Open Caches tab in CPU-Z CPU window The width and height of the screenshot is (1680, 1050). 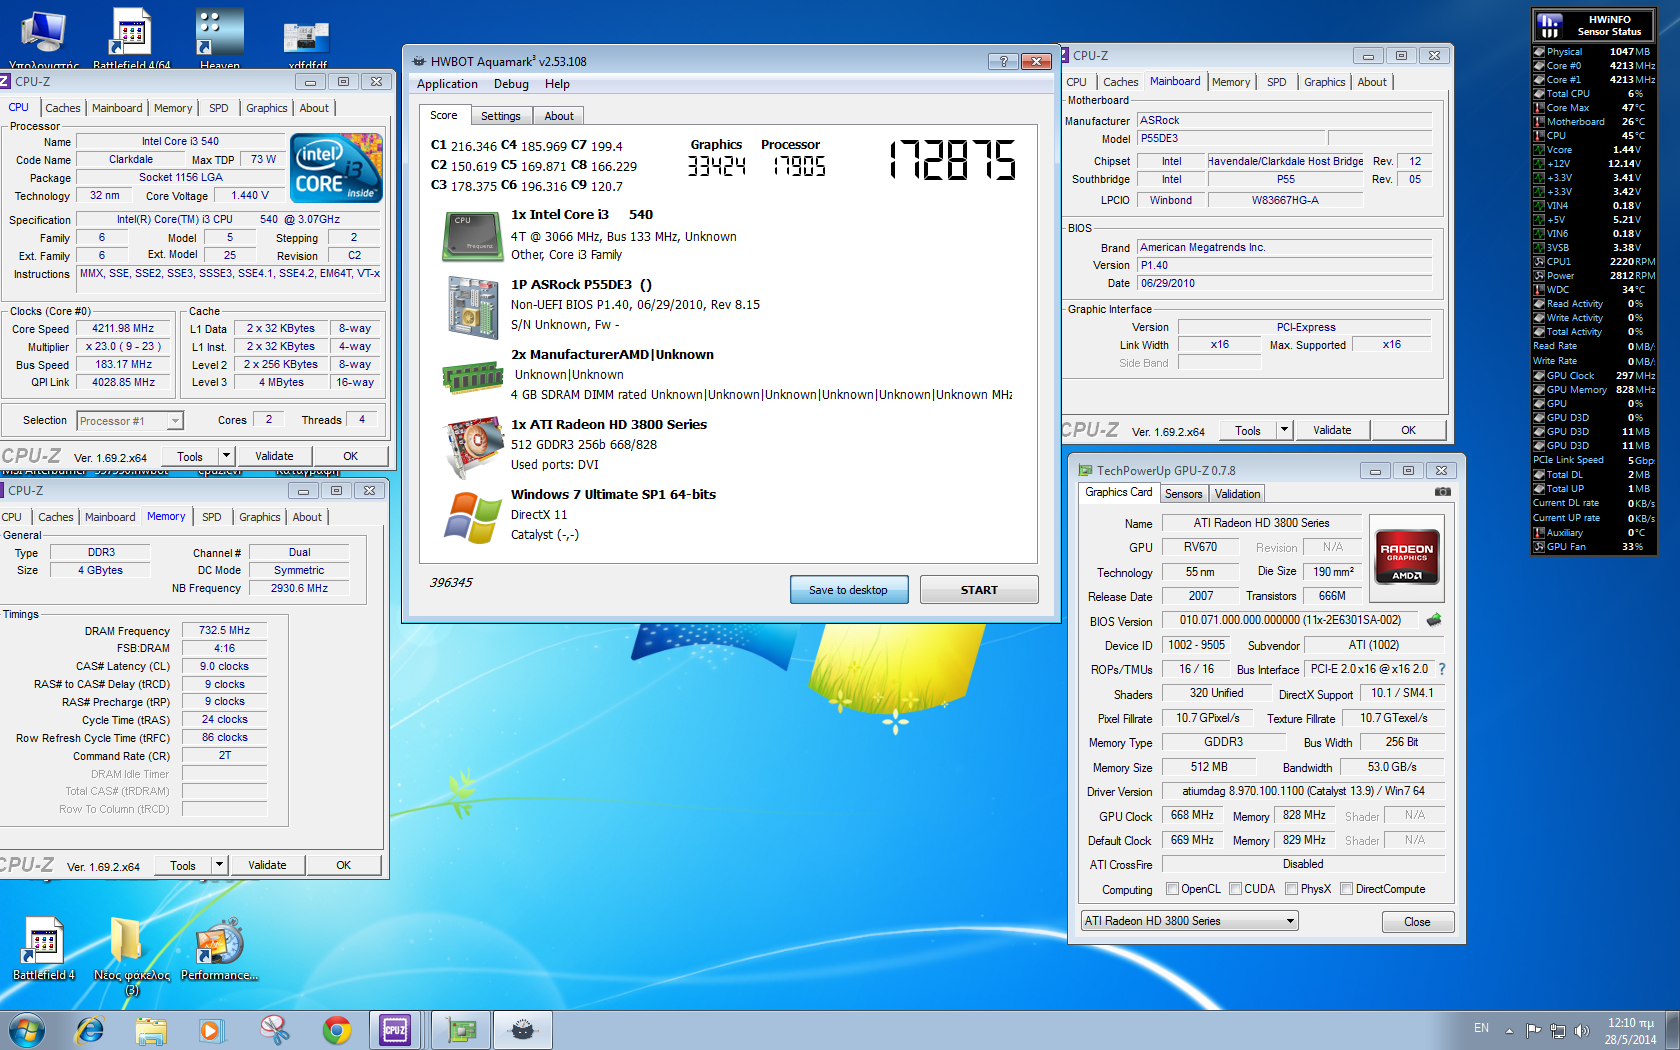[x=62, y=108]
